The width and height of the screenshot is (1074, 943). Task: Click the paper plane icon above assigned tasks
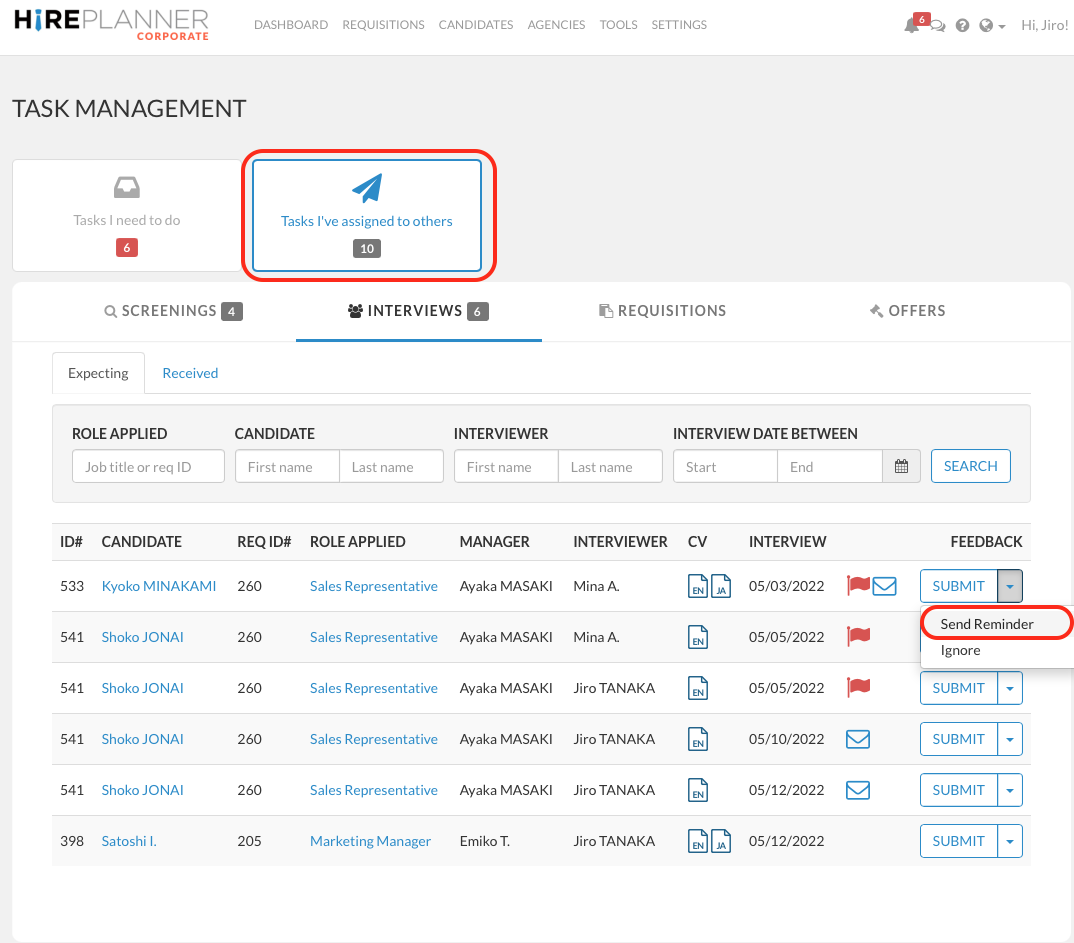366,186
